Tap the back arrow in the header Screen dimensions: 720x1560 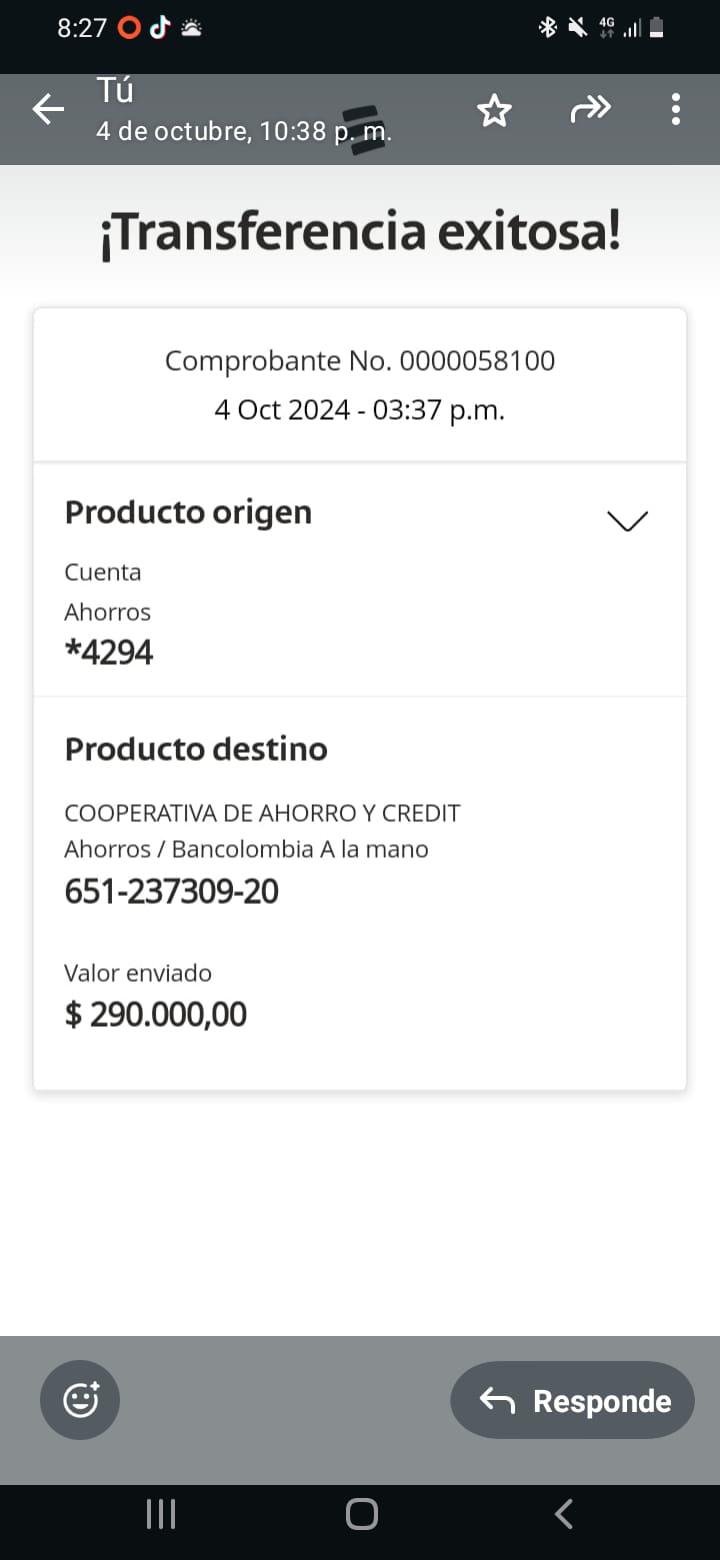48,109
